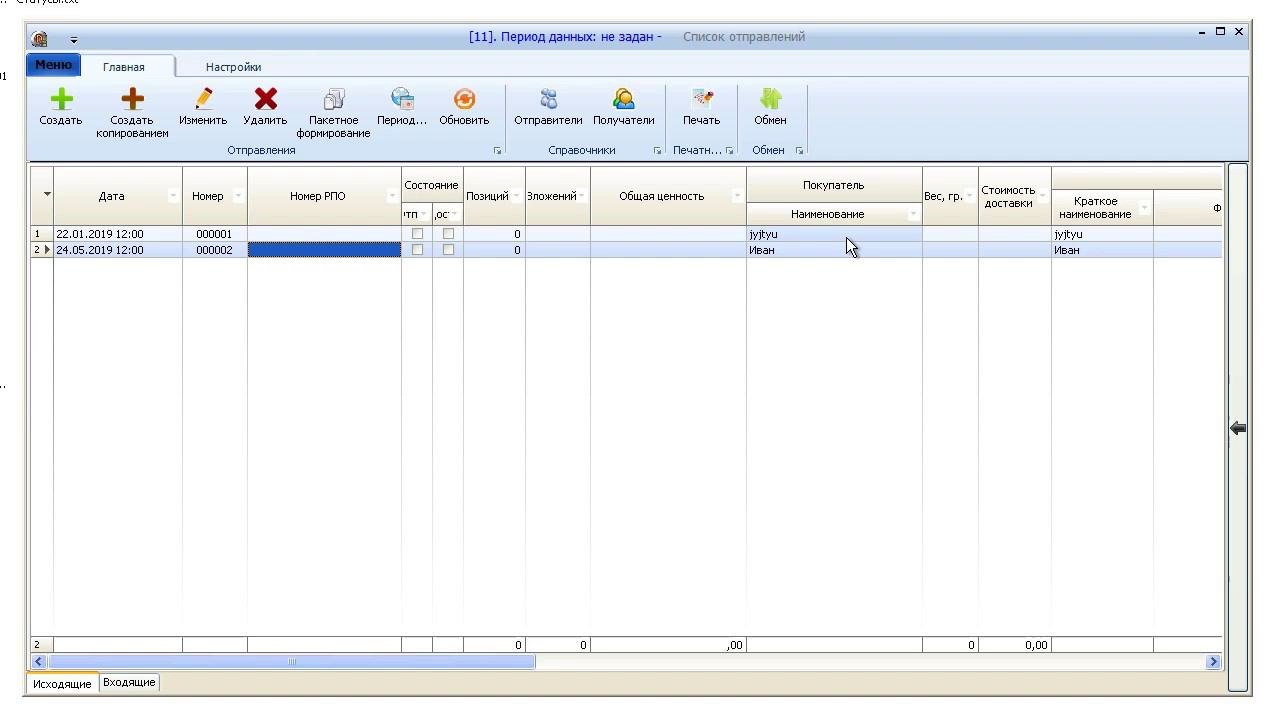Refresh list with Обновить icon

pos(464,99)
